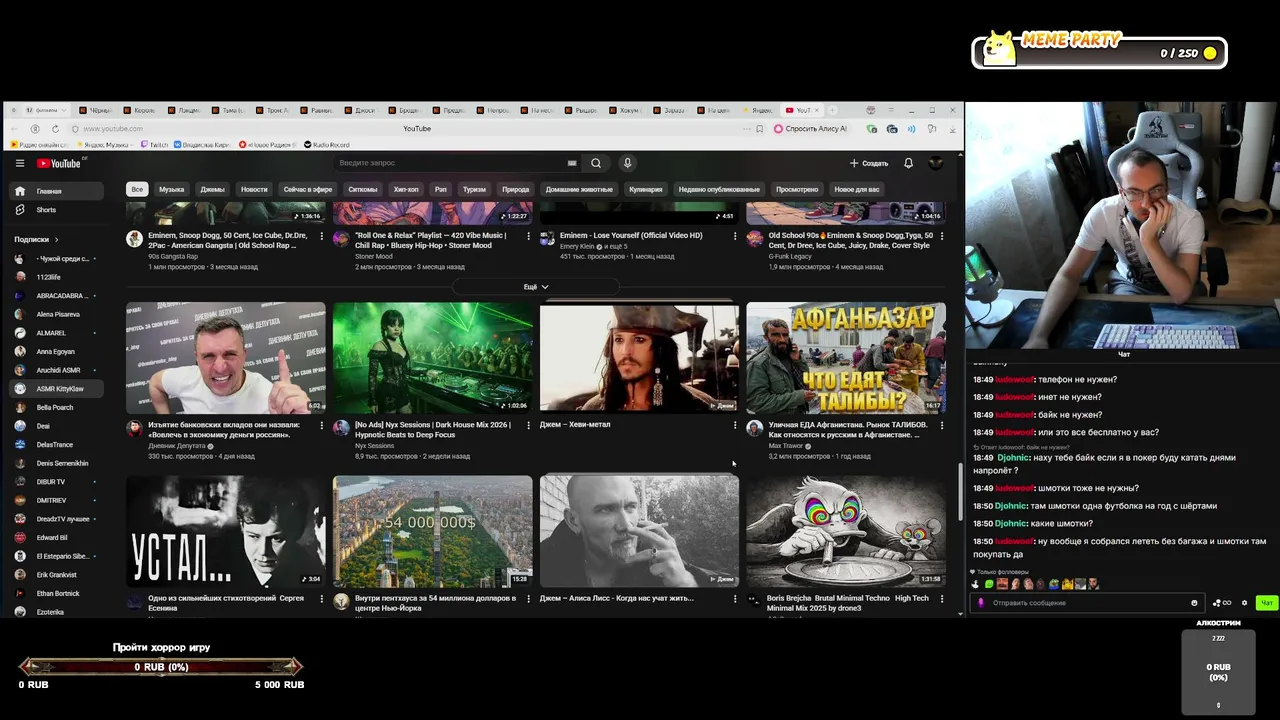Viewport: 1280px width, 720px height.
Task: Click Дневник Депутата channel avatar
Action: [x=134, y=428]
